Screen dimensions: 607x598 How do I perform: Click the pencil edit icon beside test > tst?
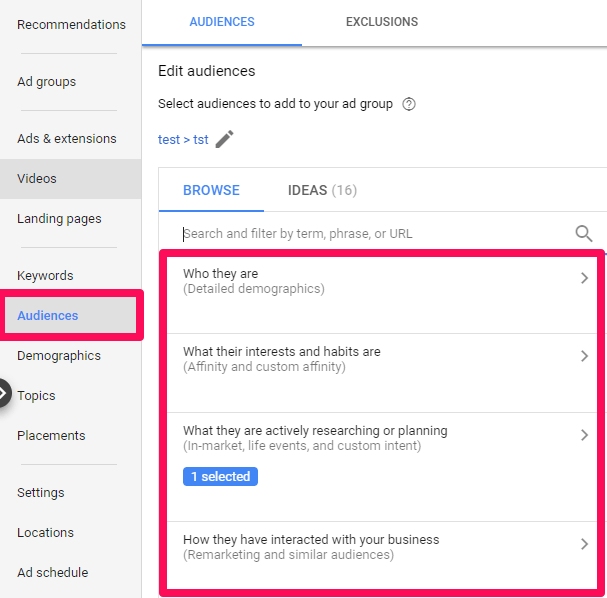tap(225, 139)
